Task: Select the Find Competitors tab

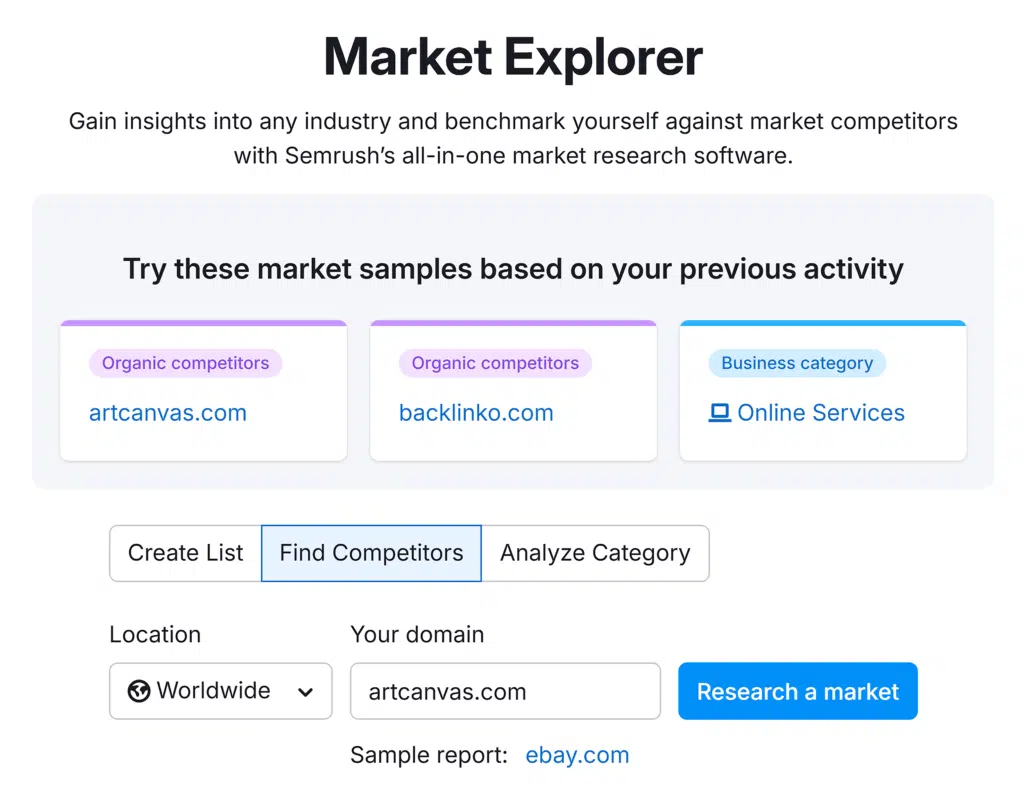Action: (x=371, y=553)
